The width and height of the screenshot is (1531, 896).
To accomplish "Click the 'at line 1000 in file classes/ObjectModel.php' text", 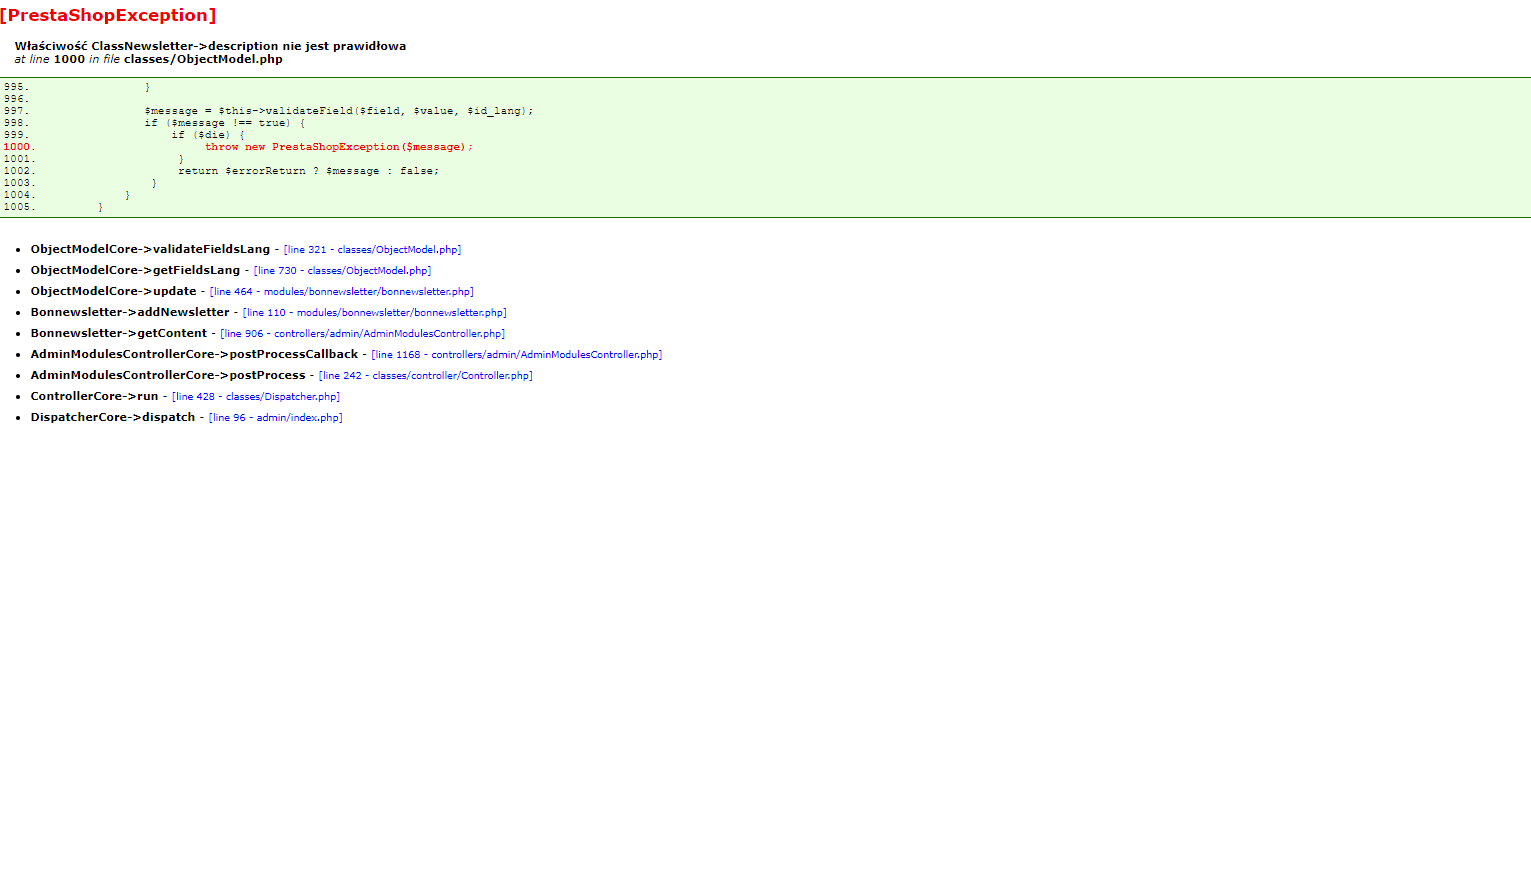I will pyautogui.click(x=149, y=59).
